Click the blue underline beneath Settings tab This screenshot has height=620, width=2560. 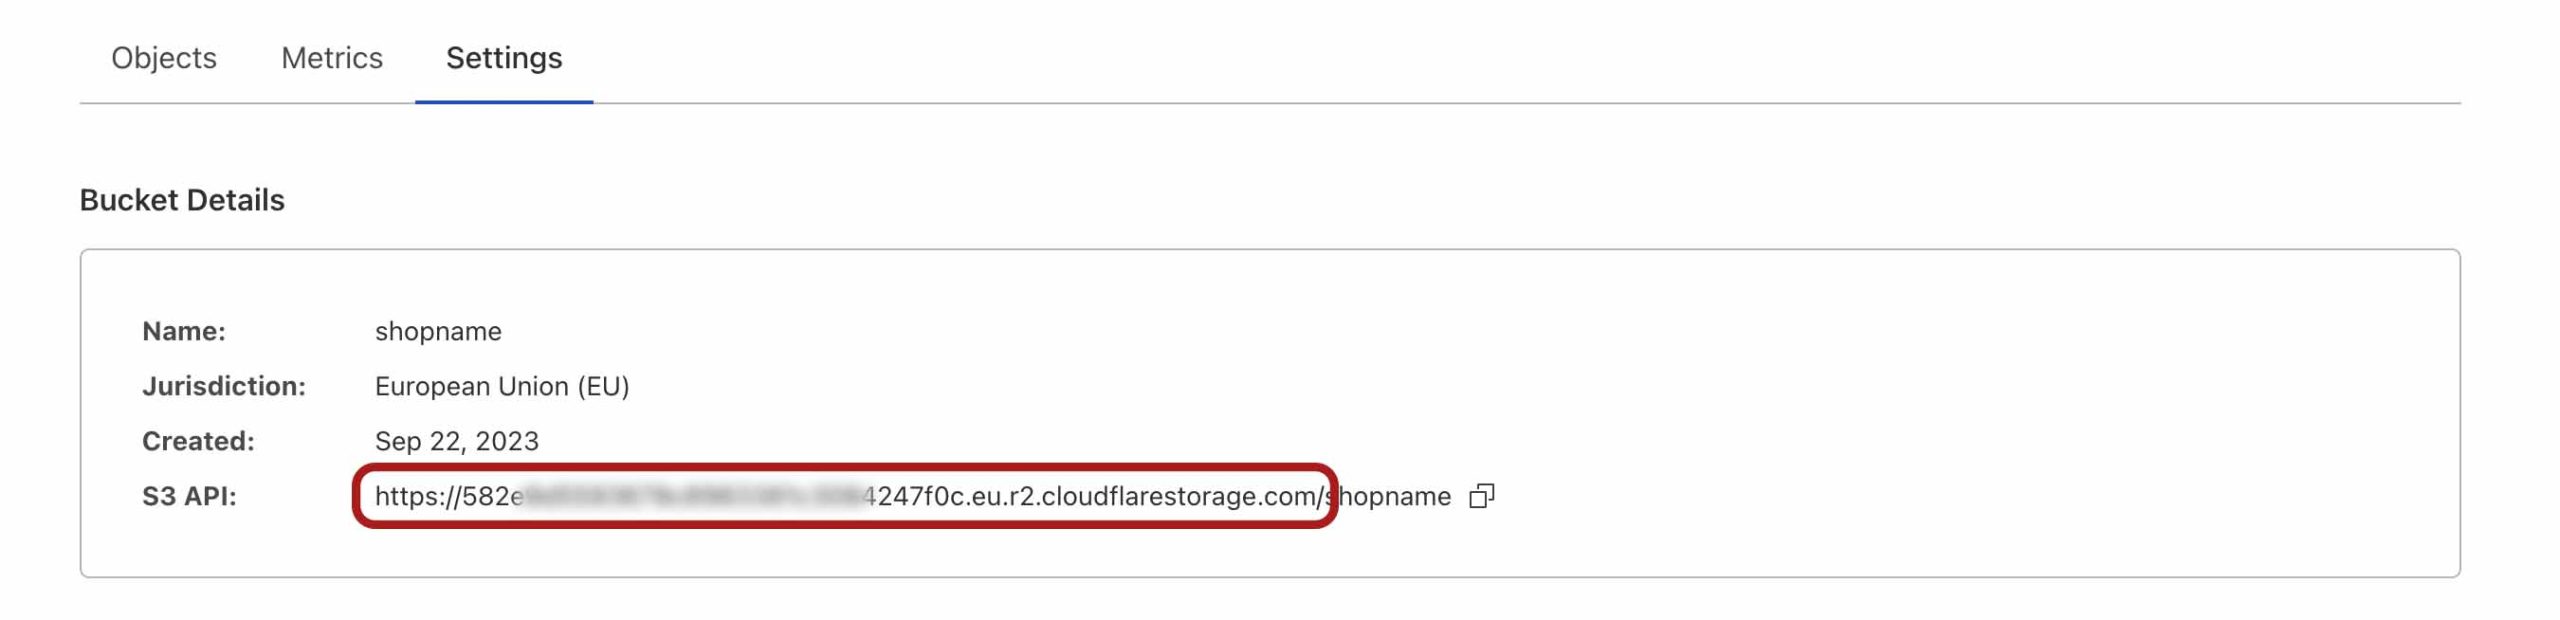click(x=504, y=101)
